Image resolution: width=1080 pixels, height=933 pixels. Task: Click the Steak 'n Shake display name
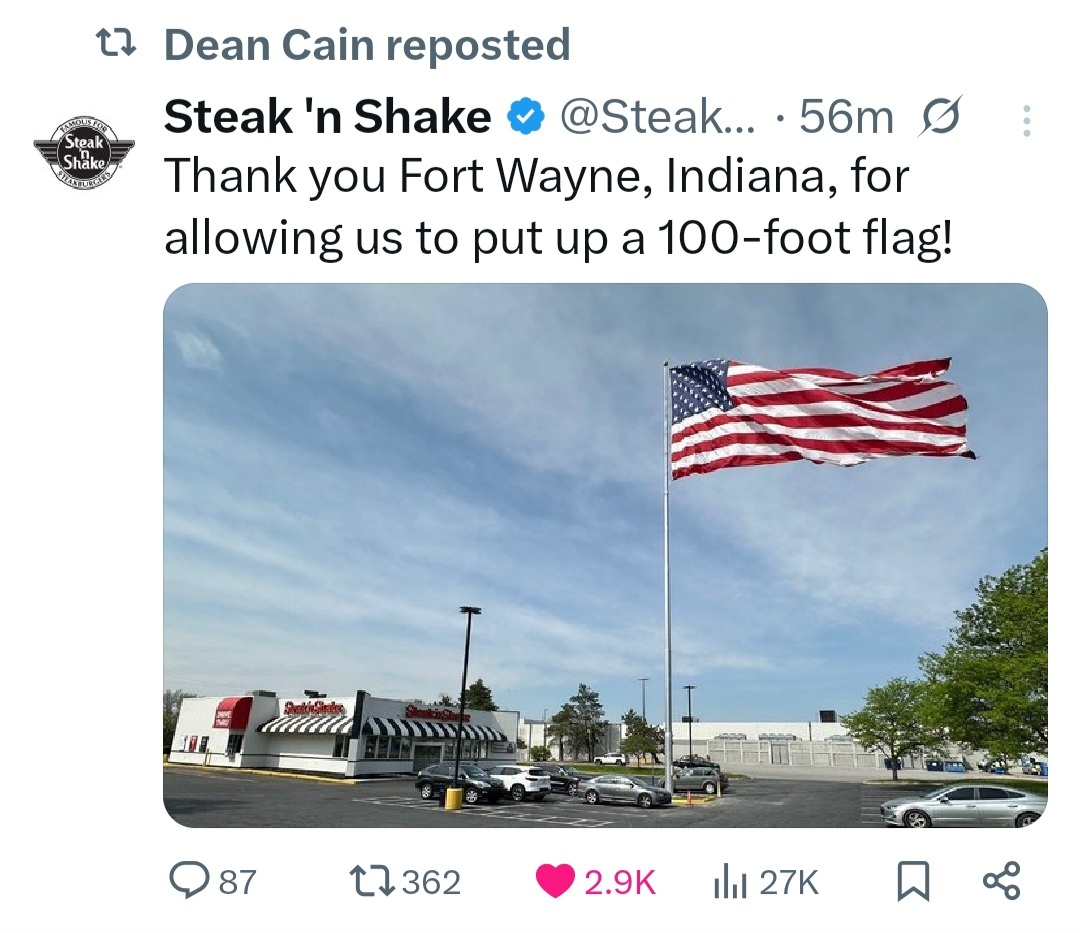point(327,118)
